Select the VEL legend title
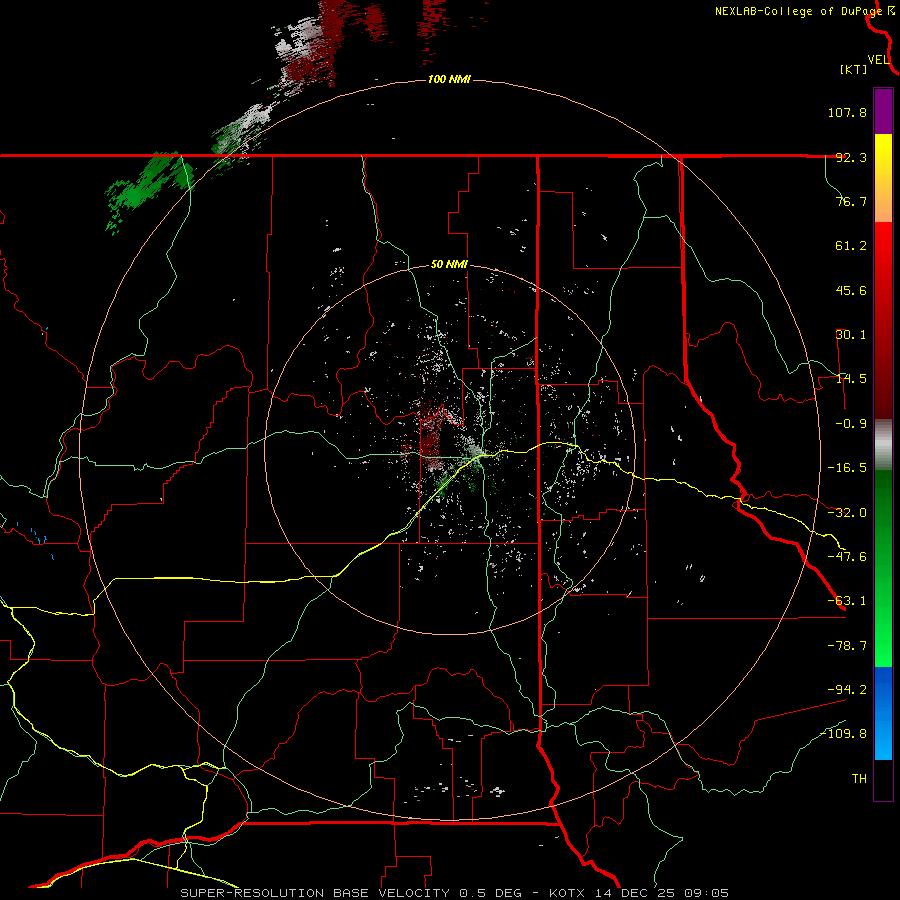900x900 pixels. [x=878, y=60]
